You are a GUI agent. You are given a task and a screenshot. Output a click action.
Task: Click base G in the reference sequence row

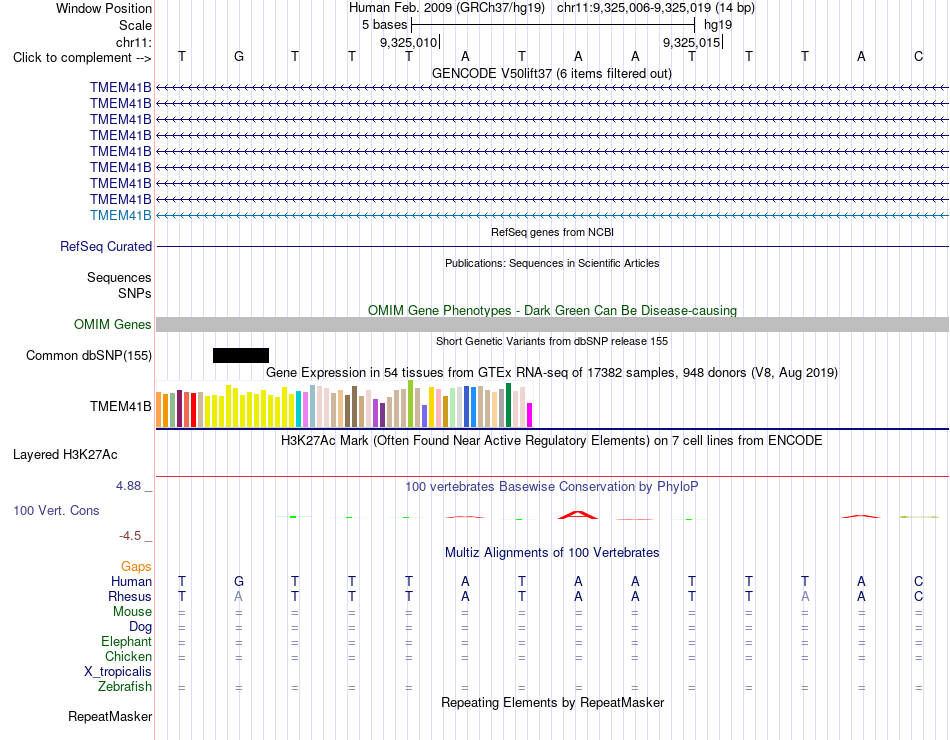[239, 56]
